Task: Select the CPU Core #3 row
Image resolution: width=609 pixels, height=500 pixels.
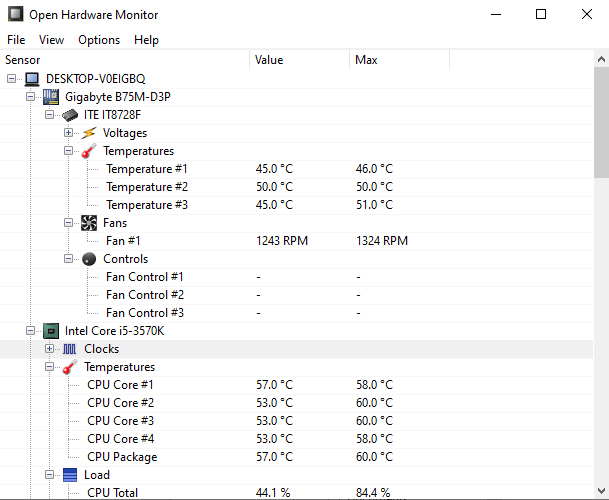Action: coord(296,421)
